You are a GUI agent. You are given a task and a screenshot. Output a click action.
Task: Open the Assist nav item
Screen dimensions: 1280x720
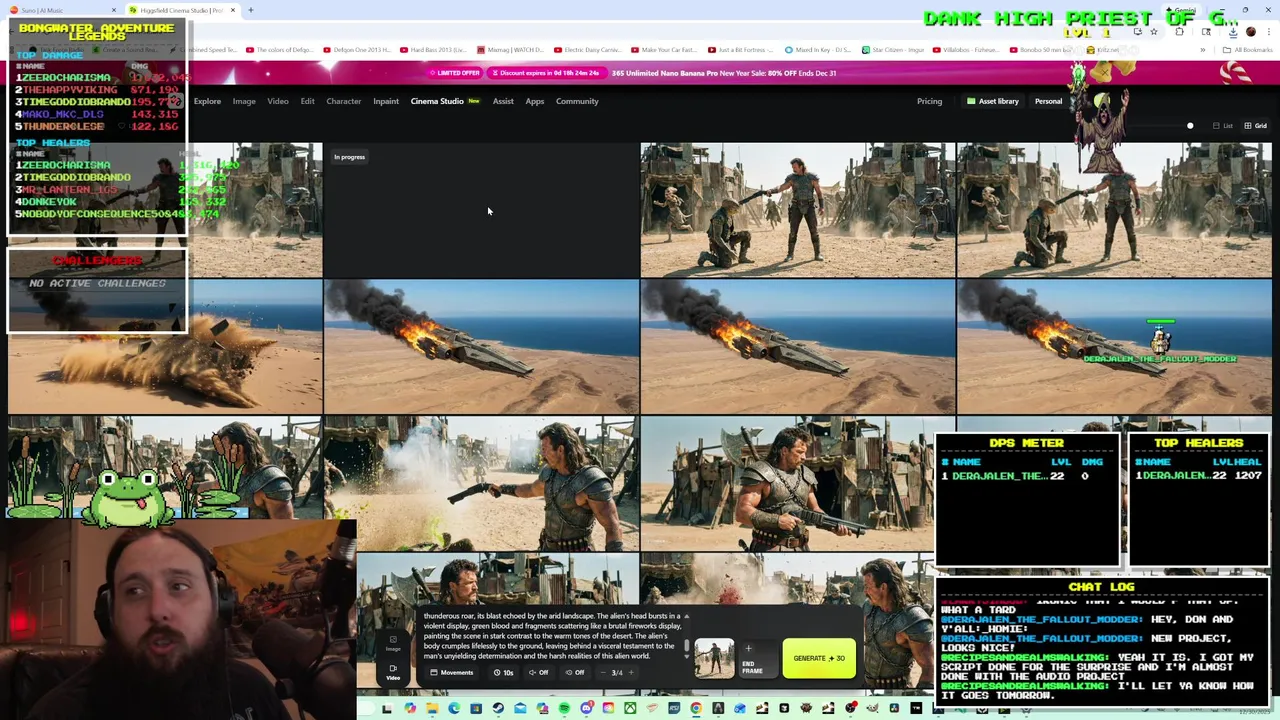[503, 101]
